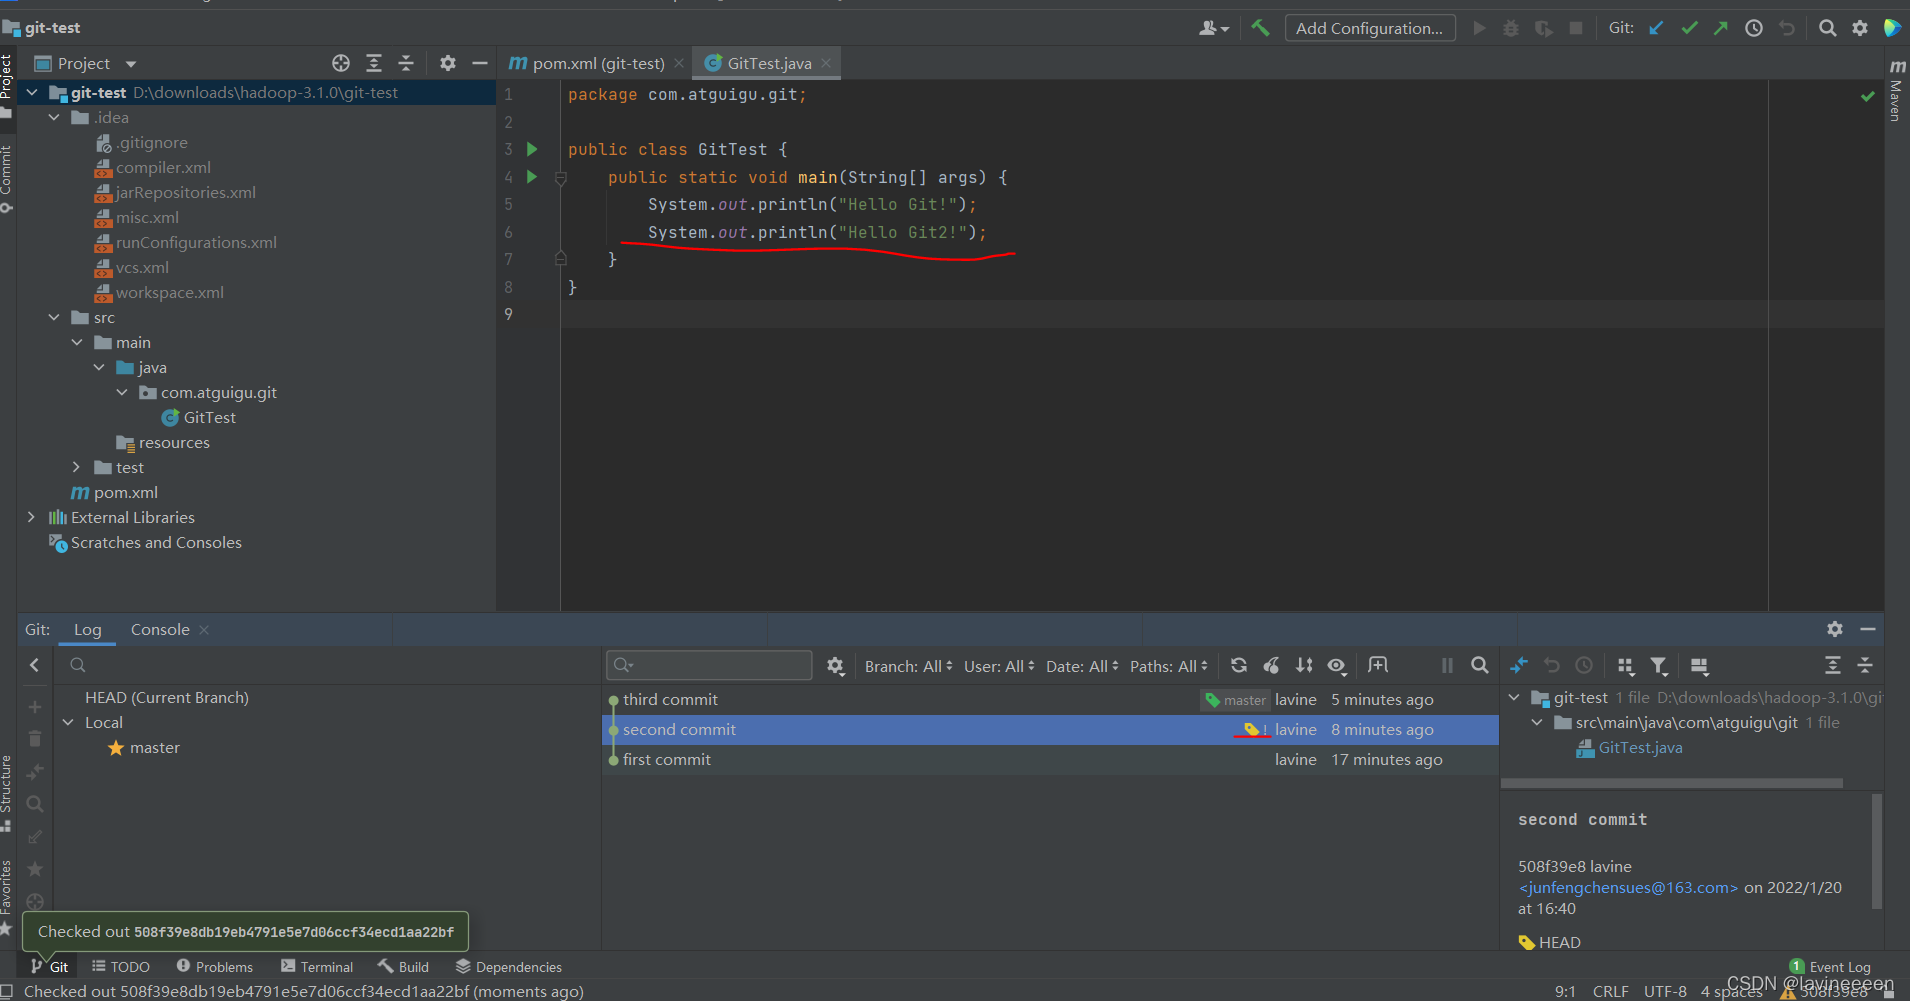Expand the test folder
This screenshot has height=1001, width=1910.
(x=77, y=467)
